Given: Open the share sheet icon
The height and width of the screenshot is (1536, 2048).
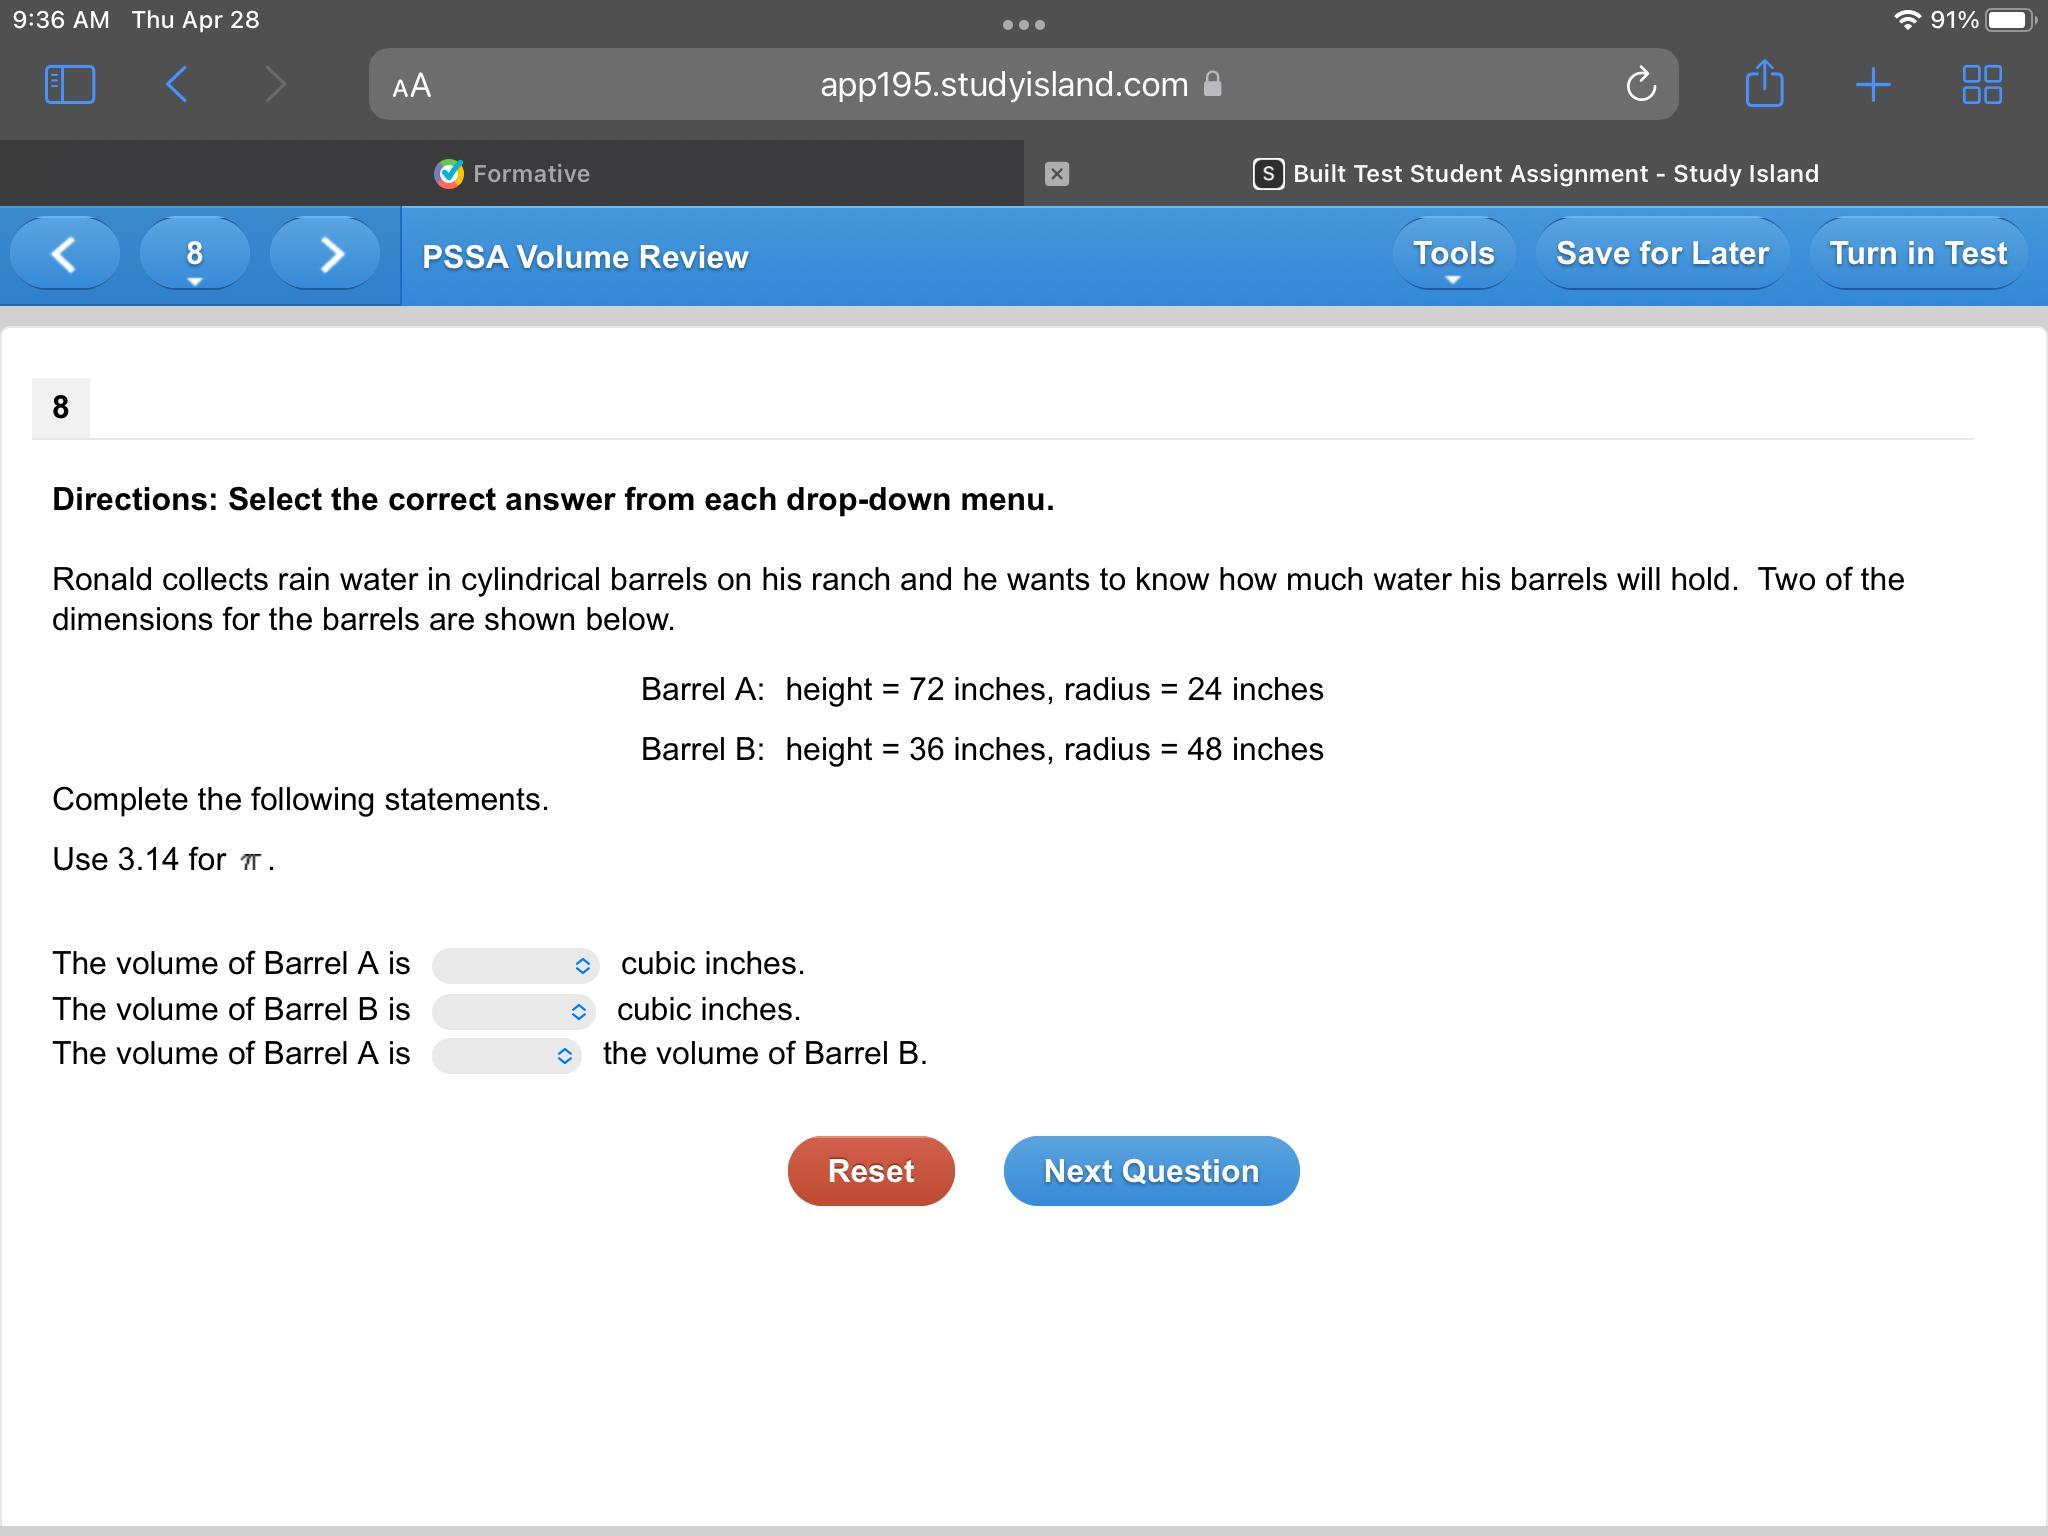Looking at the screenshot, I should tap(1764, 85).
